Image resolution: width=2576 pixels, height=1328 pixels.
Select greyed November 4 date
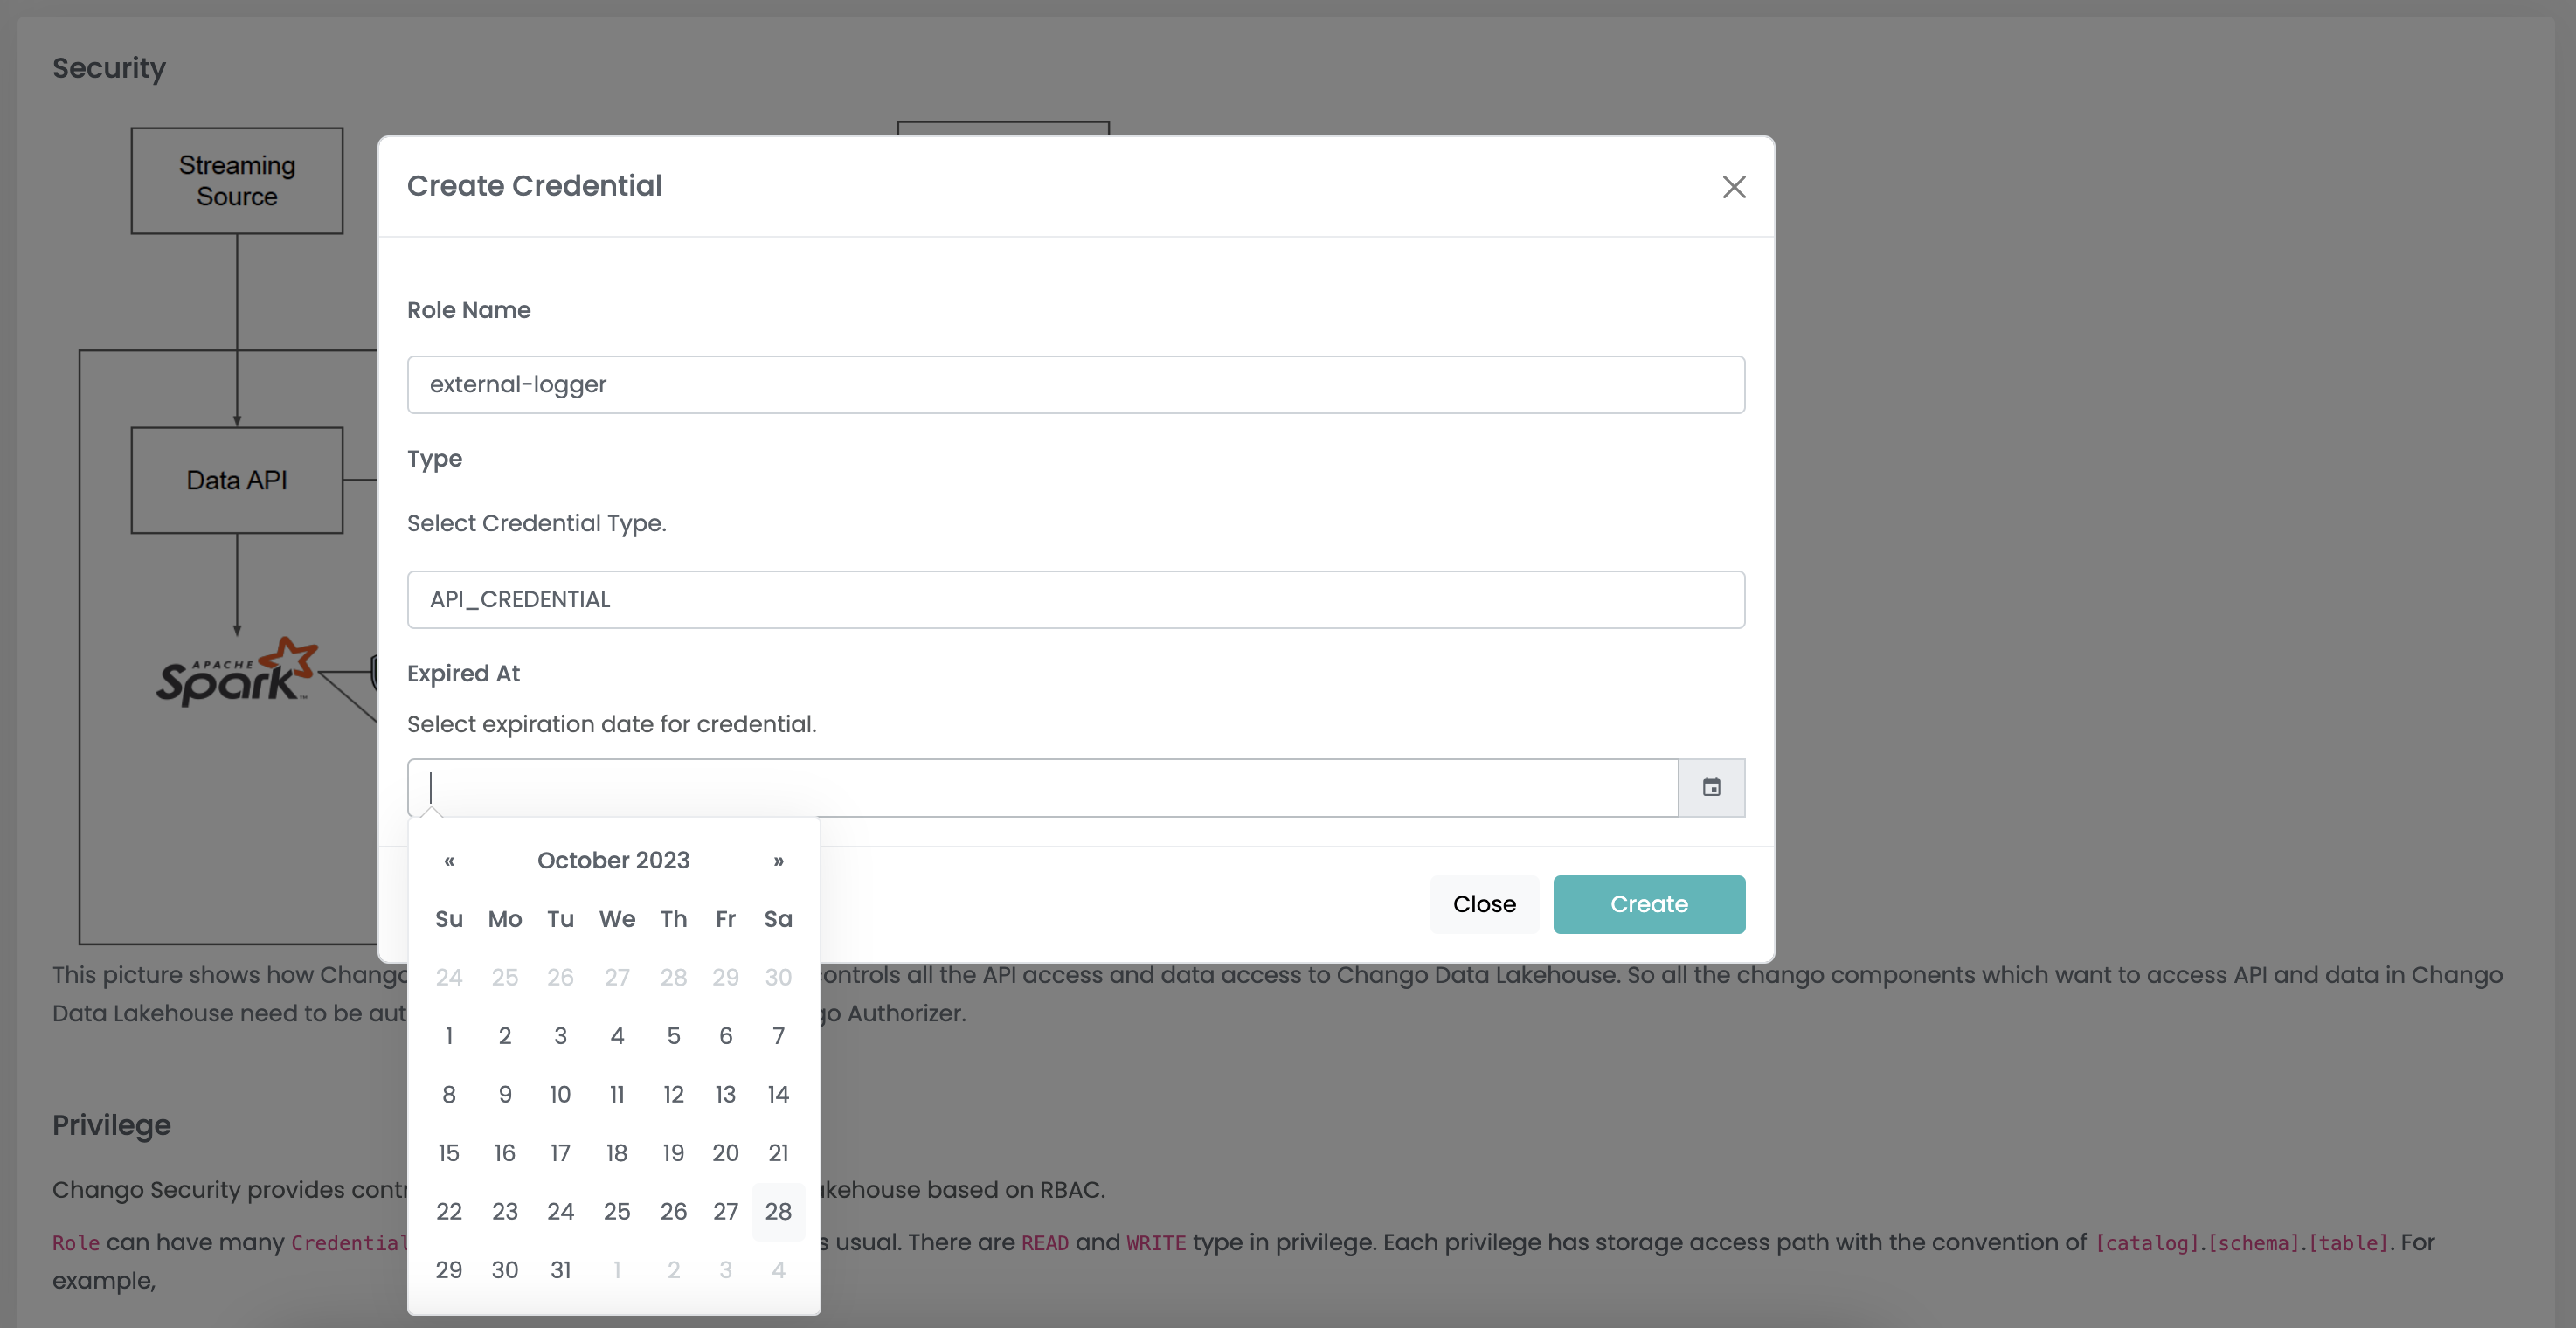click(x=778, y=1270)
